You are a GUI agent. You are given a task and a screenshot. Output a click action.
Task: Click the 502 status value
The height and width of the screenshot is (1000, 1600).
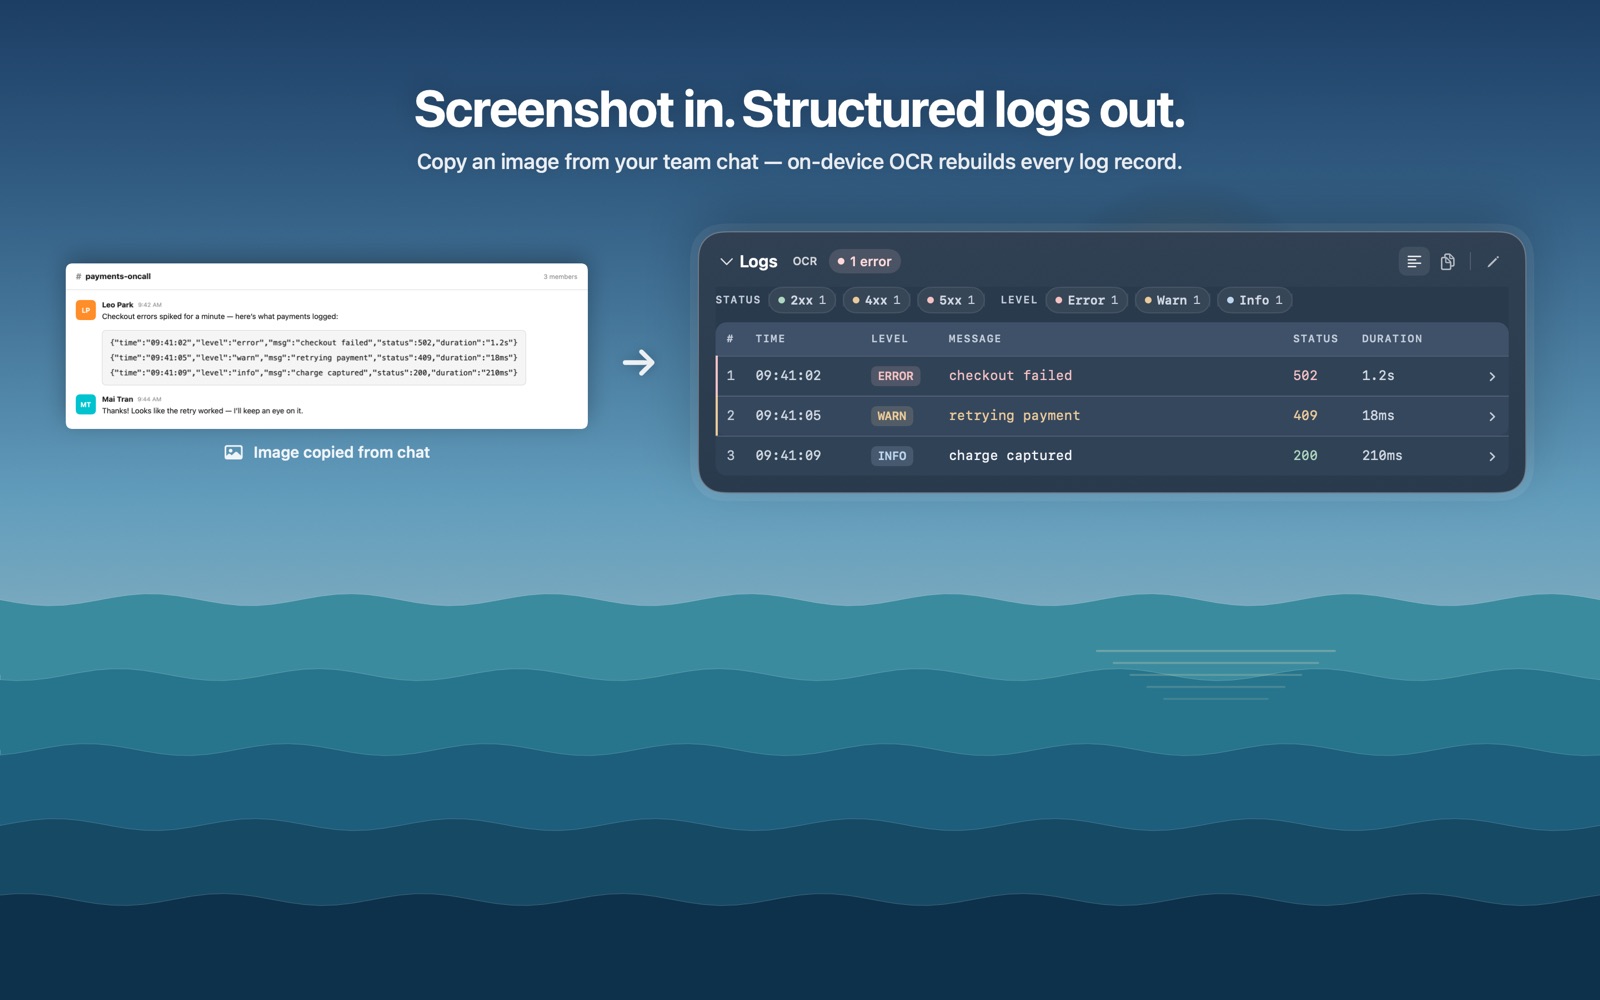pyautogui.click(x=1305, y=376)
